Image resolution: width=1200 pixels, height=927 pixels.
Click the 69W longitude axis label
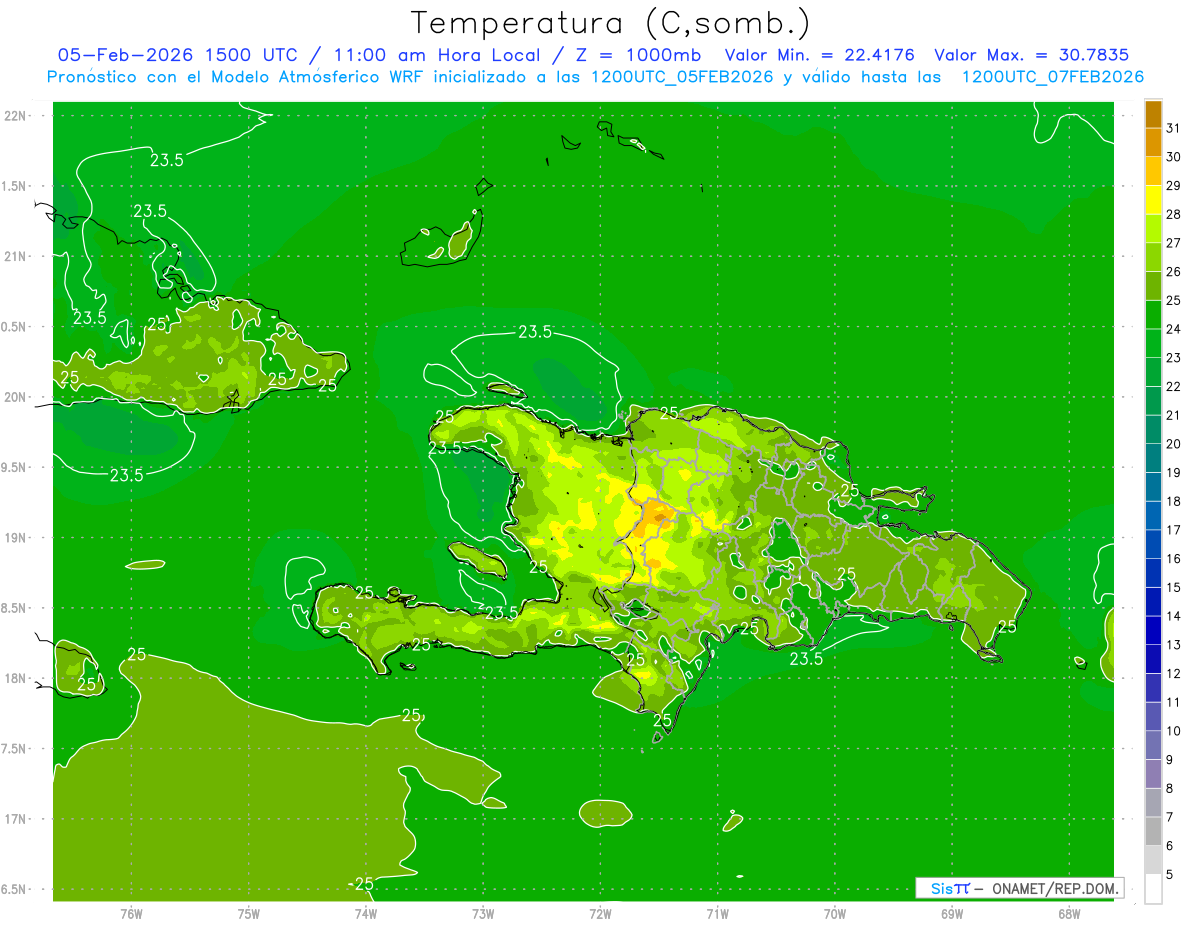[952, 914]
